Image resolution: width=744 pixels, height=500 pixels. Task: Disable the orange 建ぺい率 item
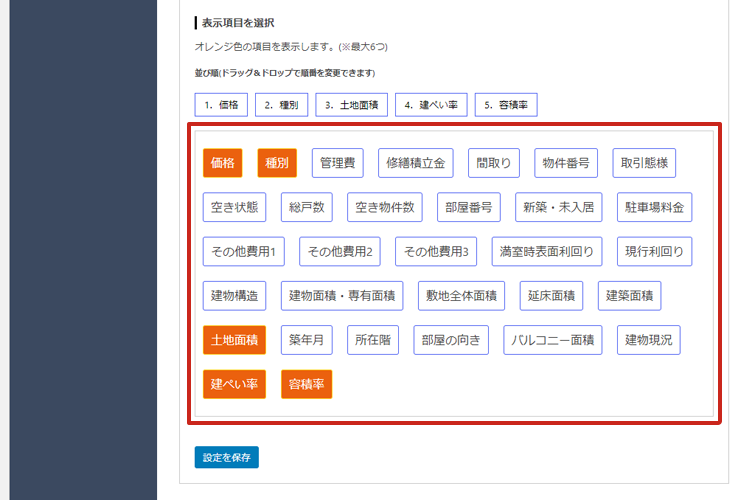(234, 384)
